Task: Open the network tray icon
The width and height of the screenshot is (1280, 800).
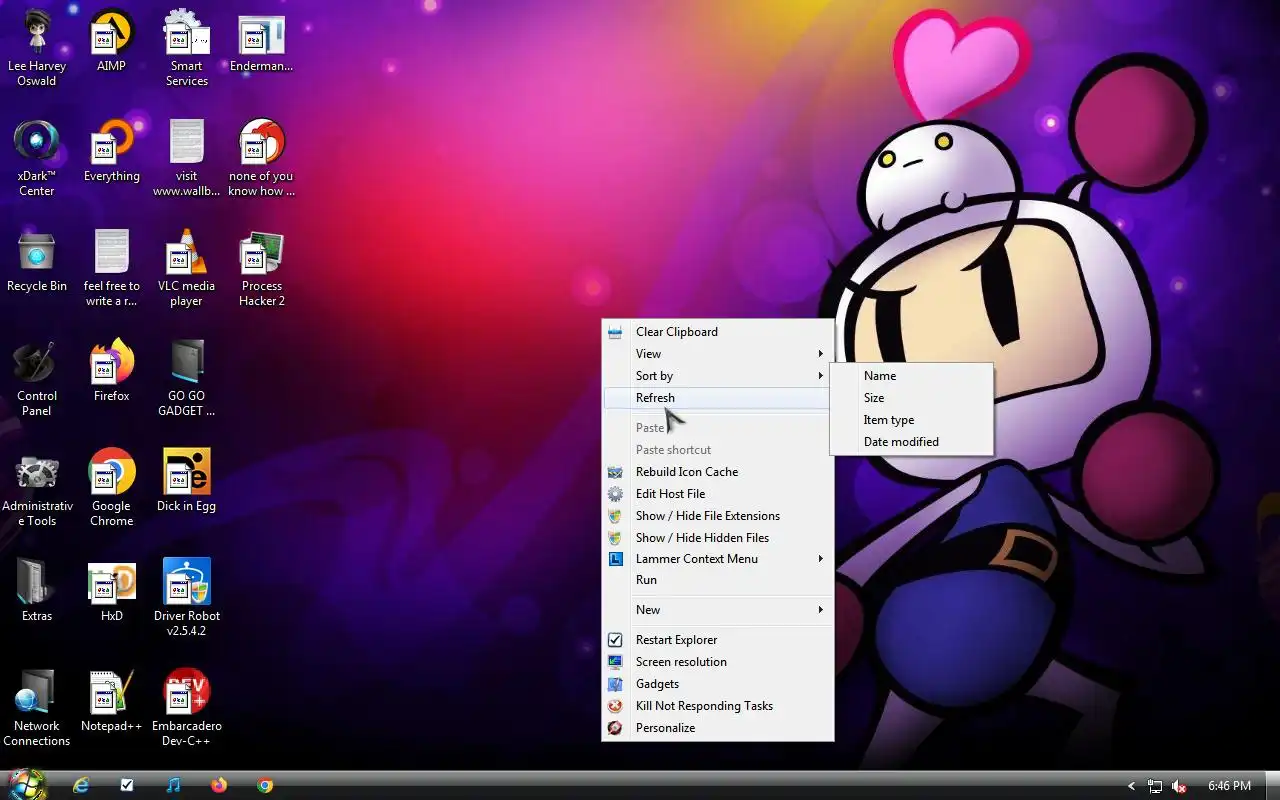Action: (1155, 786)
